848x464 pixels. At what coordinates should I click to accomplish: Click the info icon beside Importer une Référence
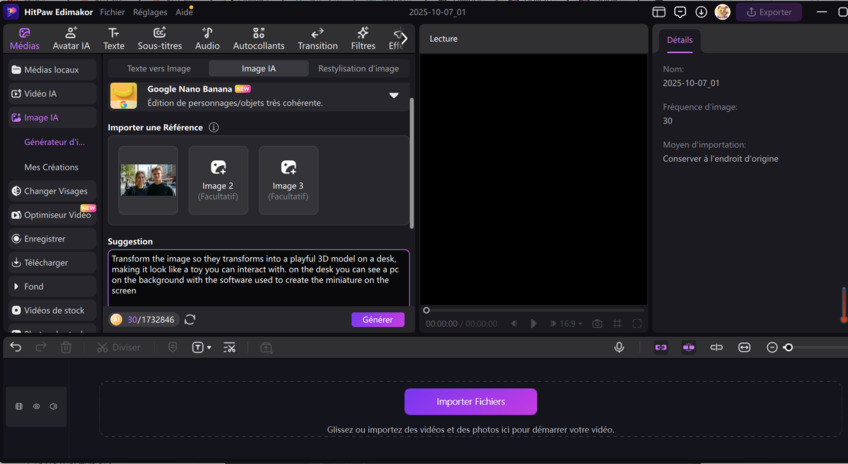pyautogui.click(x=214, y=128)
